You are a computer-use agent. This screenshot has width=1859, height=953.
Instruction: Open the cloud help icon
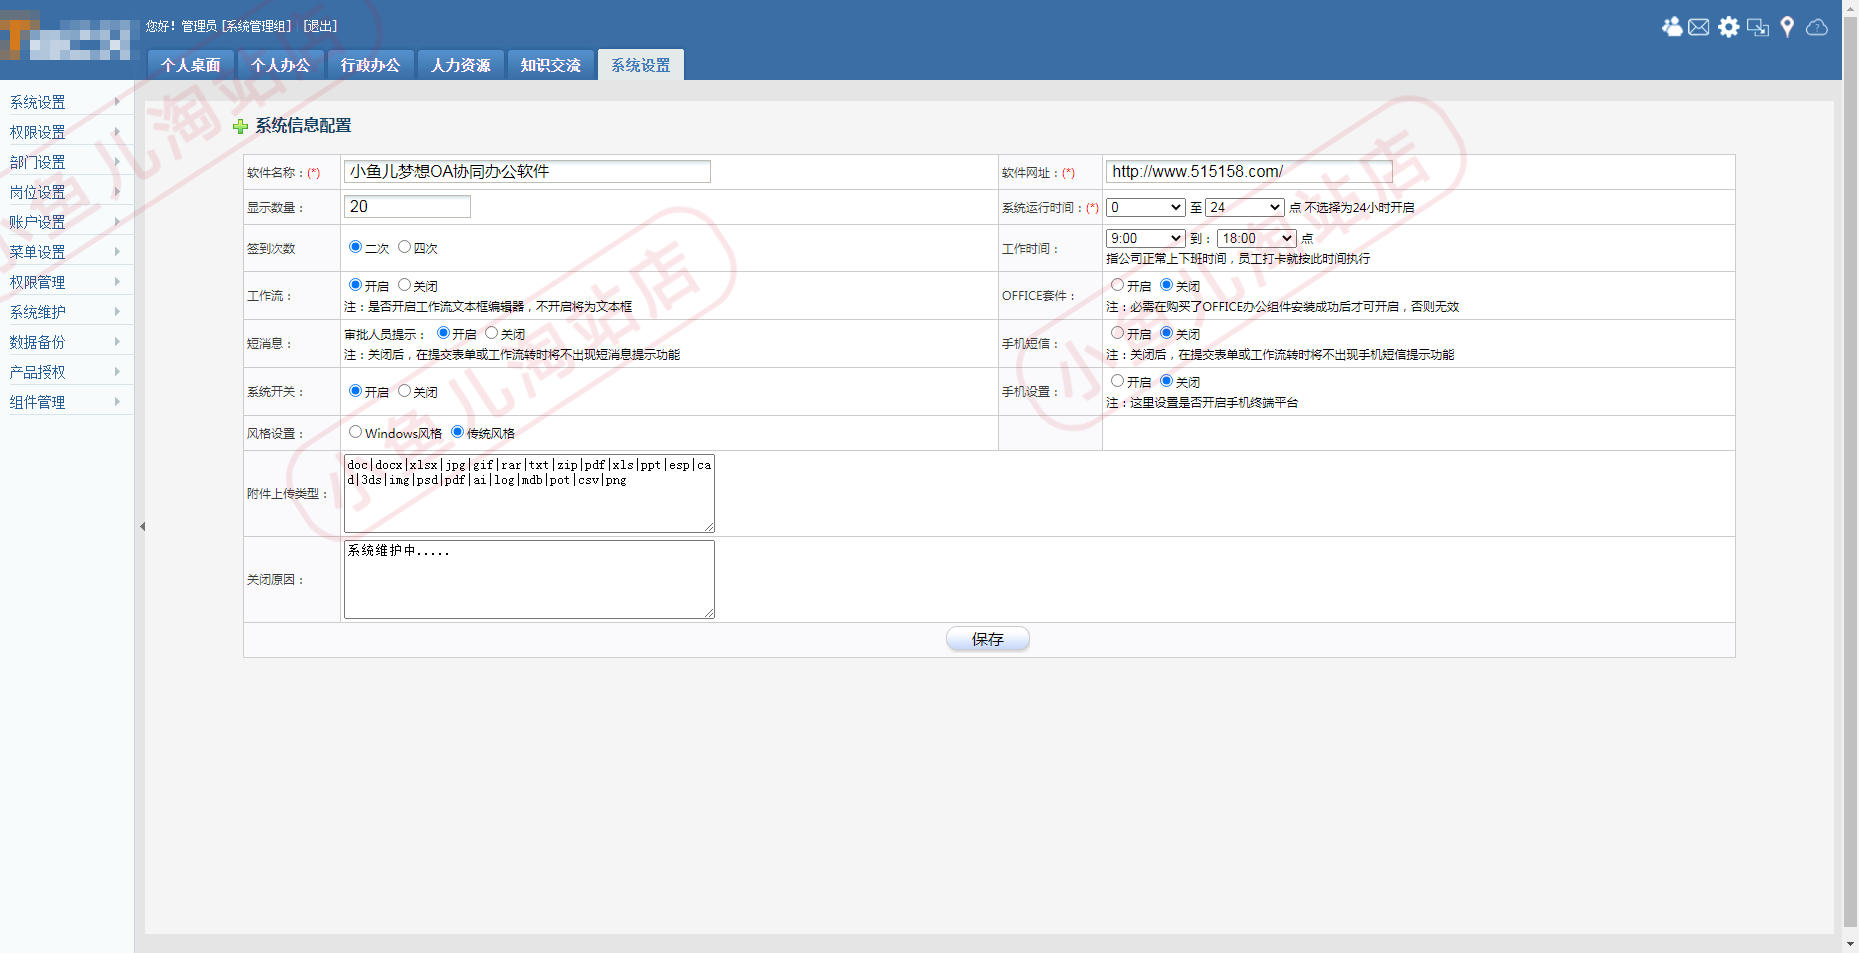click(1817, 27)
